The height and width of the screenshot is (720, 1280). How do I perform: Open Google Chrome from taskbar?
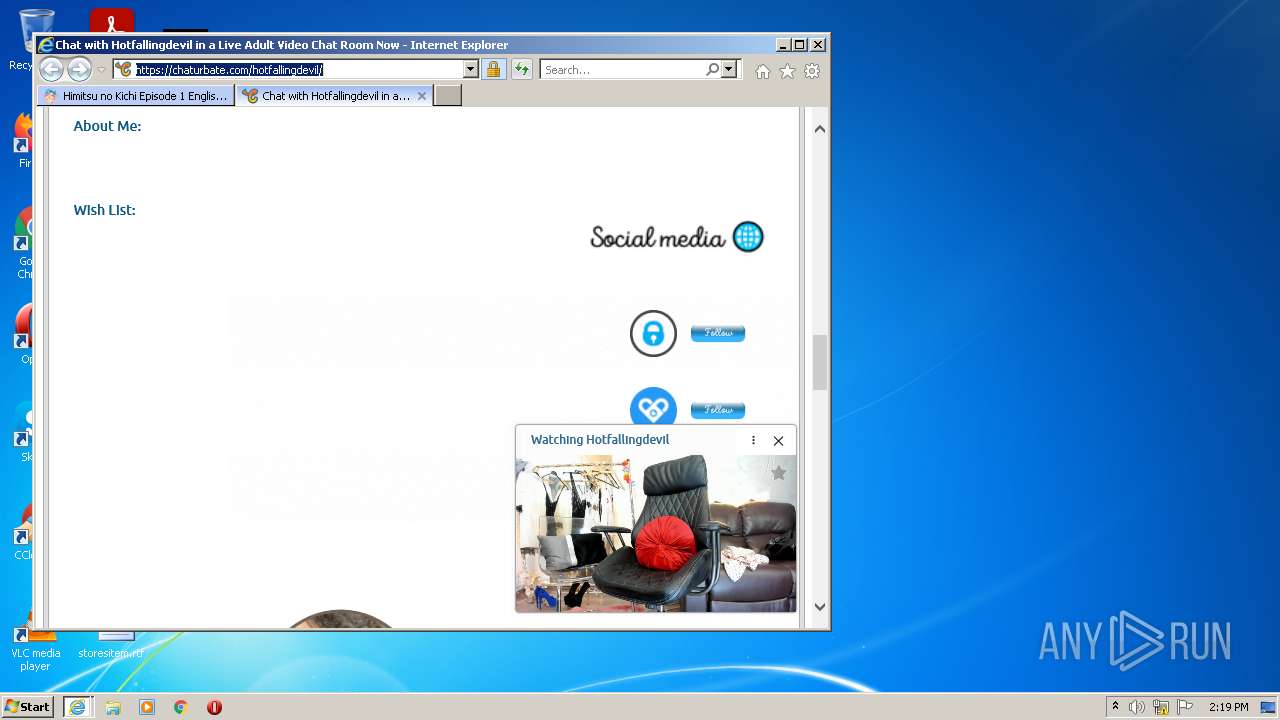pos(181,707)
